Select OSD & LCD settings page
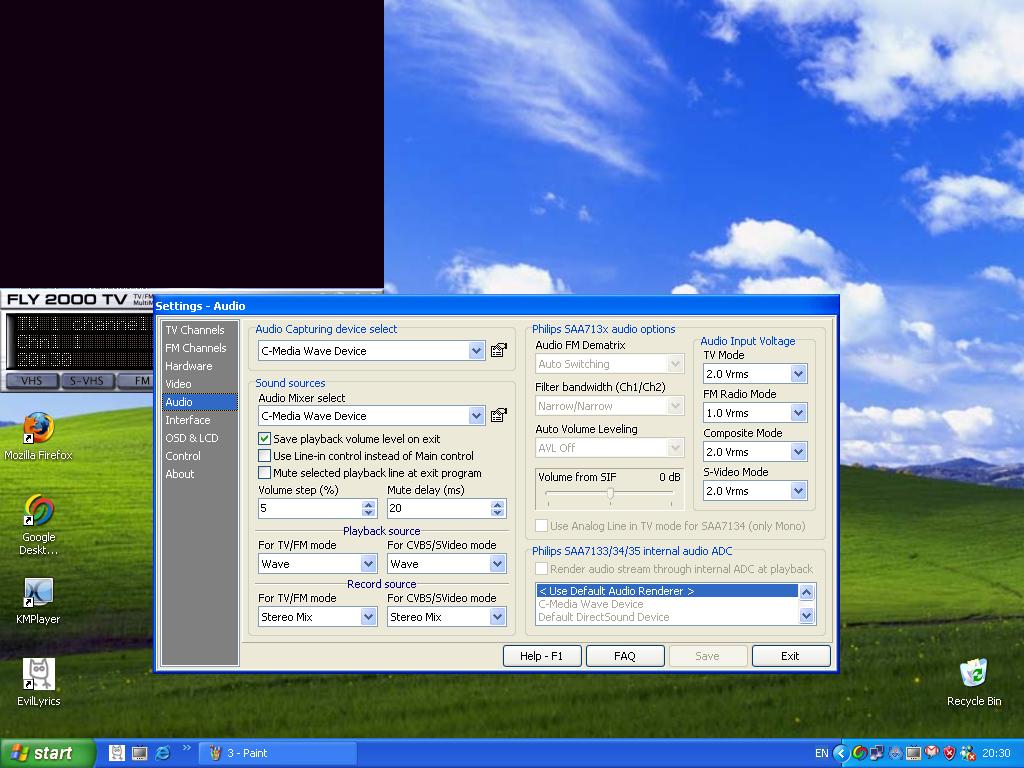This screenshot has height=768, width=1024. point(192,438)
